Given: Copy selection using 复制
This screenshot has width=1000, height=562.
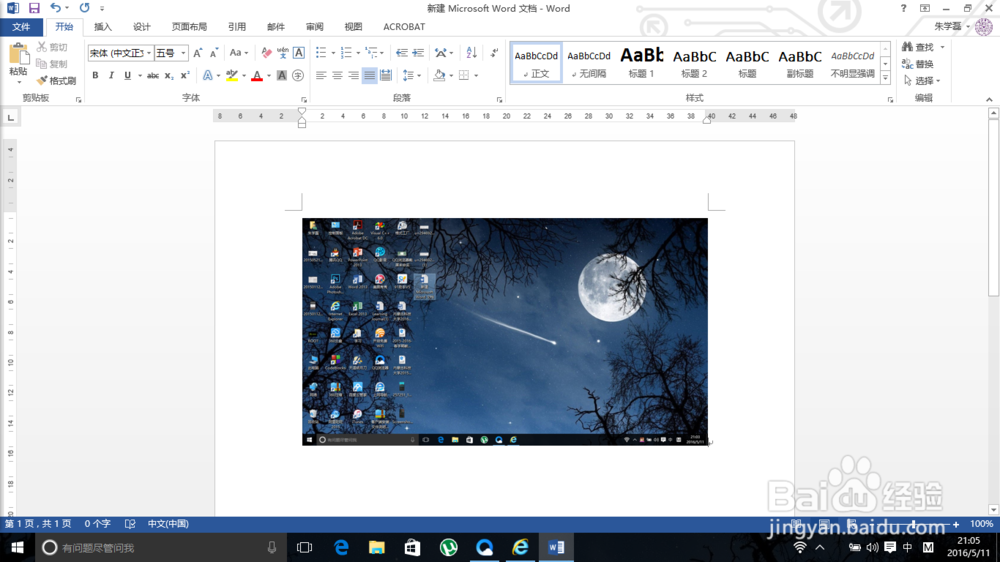Looking at the screenshot, I should [52, 64].
